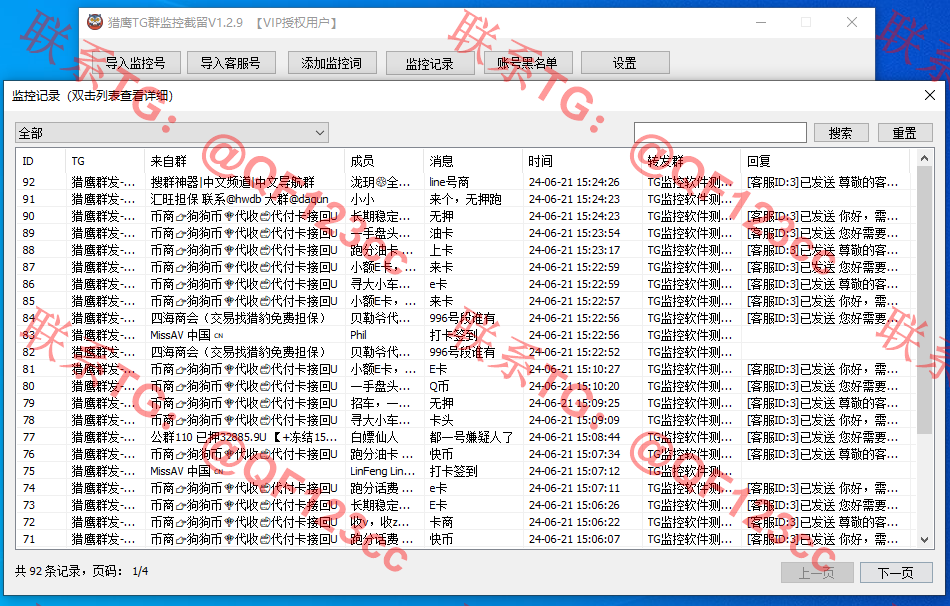The height and width of the screenshot is (606, 950).
Task: Open the 账号黑名单 list
Action: click(527, 63)
